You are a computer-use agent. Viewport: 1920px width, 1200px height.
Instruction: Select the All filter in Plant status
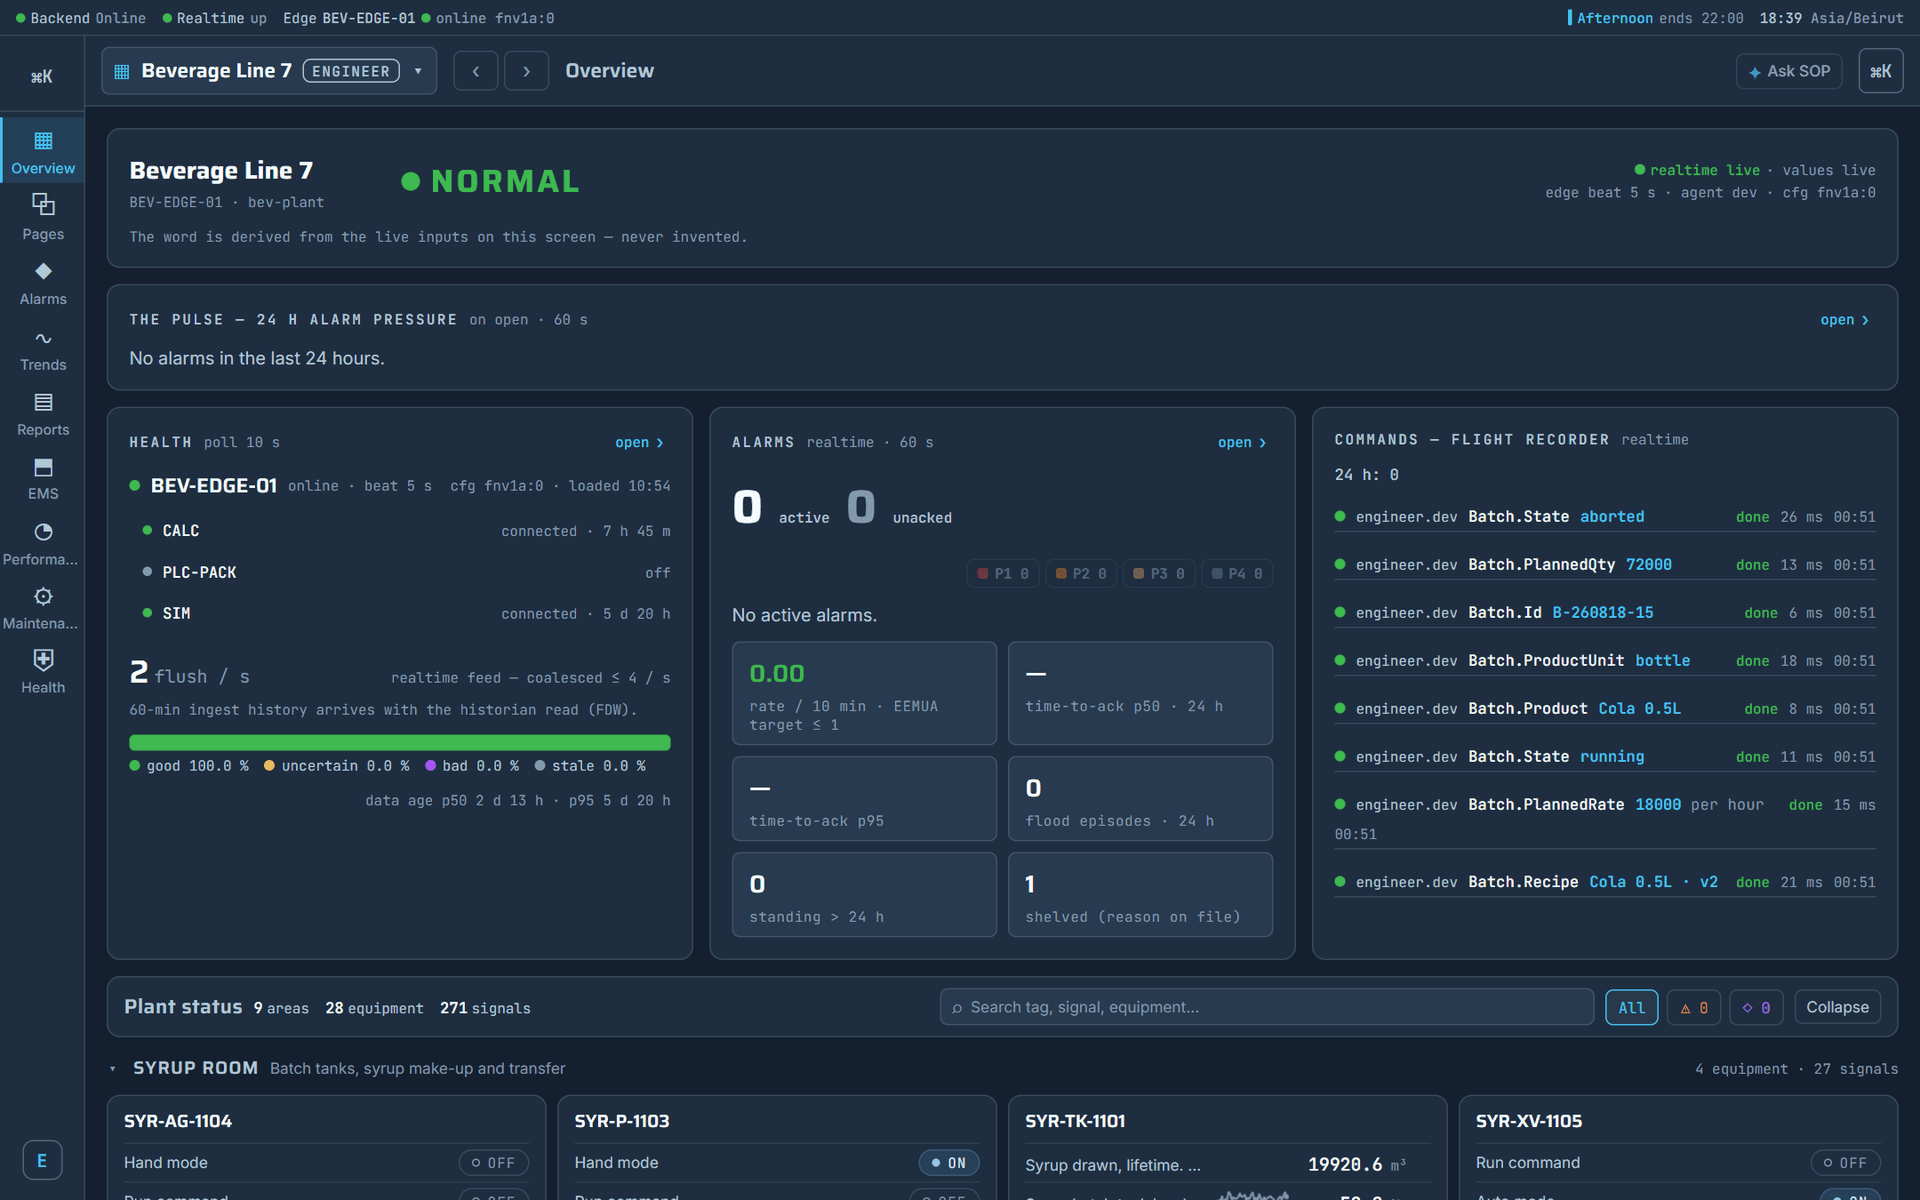tap(1631, 1008)
